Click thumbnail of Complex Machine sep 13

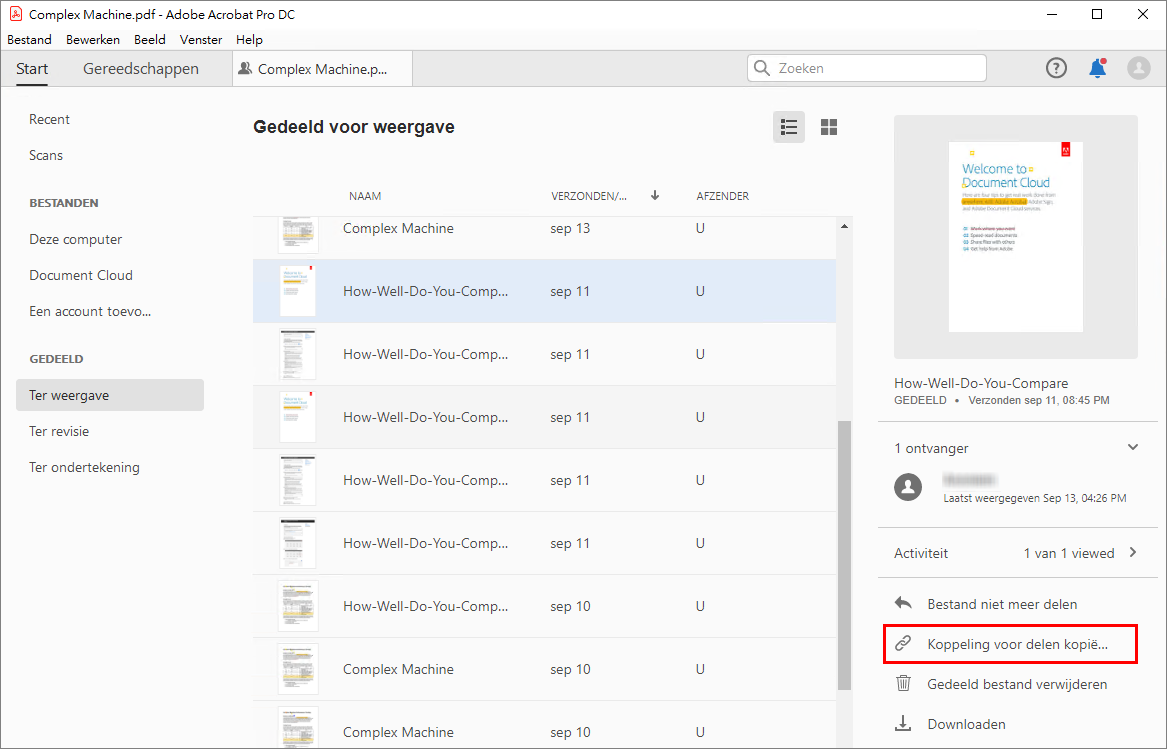point(298,235)
